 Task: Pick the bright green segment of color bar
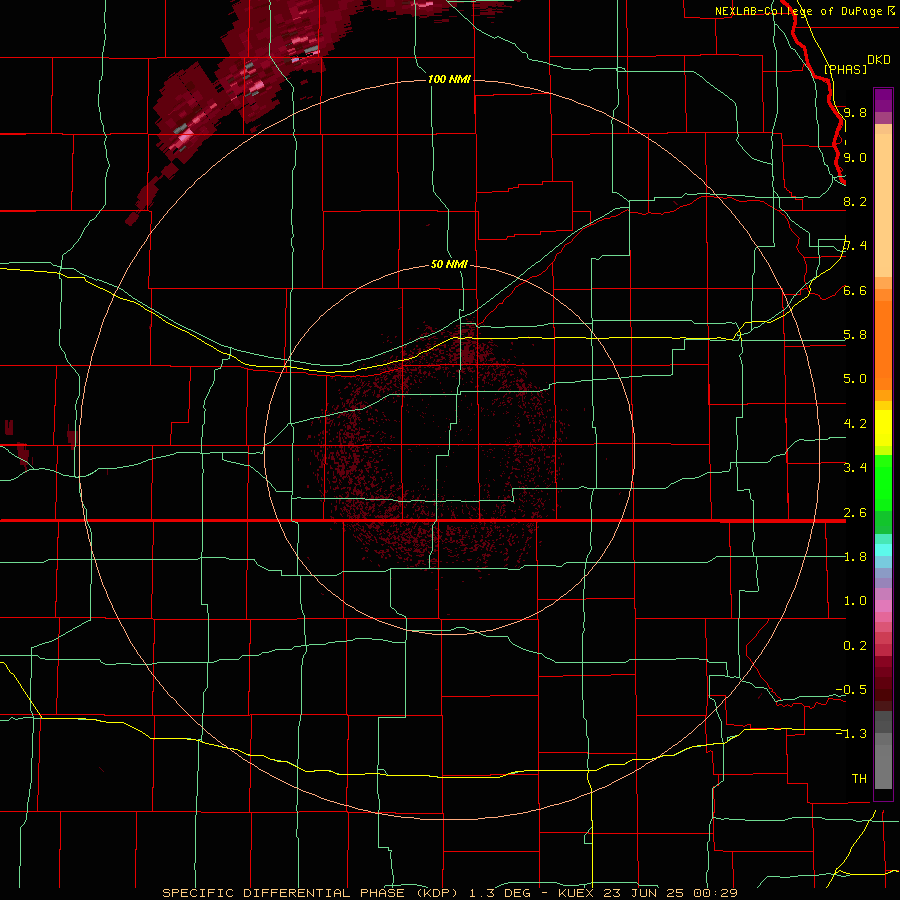(883, 482)
